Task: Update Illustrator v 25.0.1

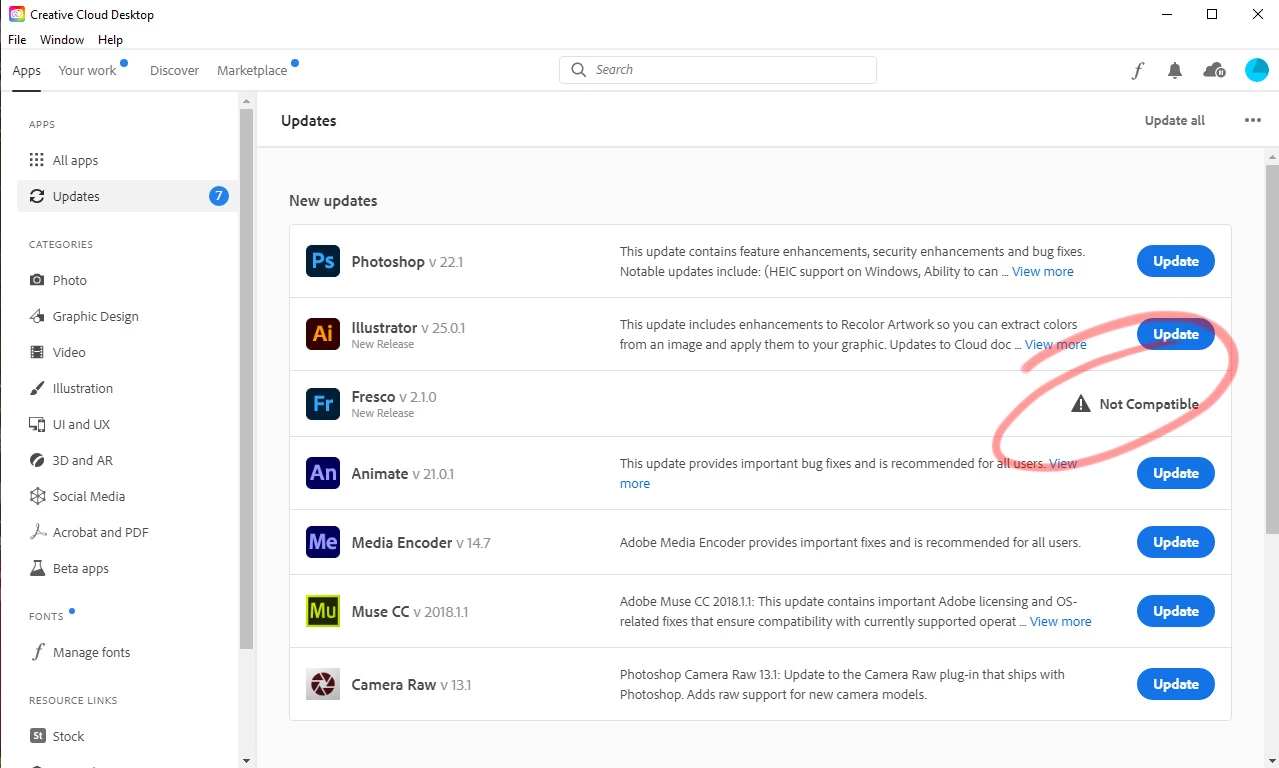Action: coord(1176,334)
